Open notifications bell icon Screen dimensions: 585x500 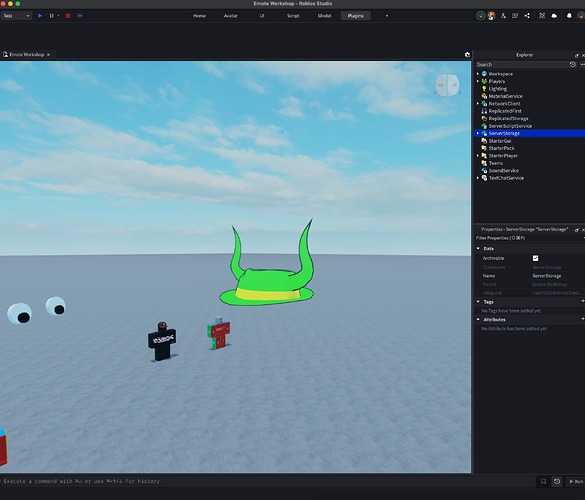[569, 16]
